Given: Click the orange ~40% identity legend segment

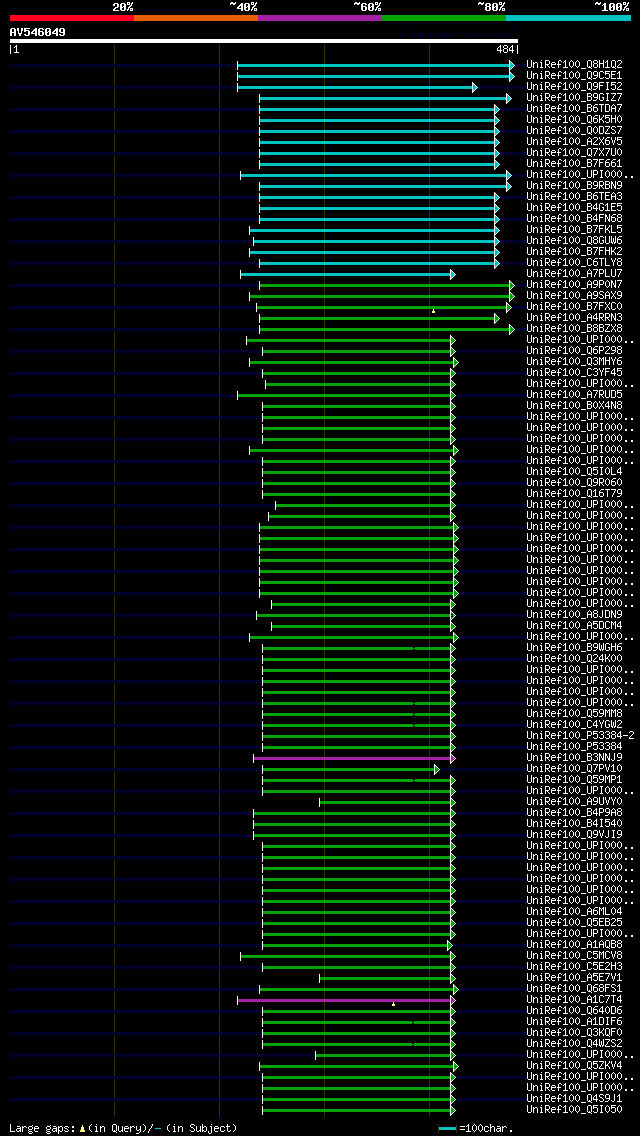Looking at the screenshot, I should 196,17.
